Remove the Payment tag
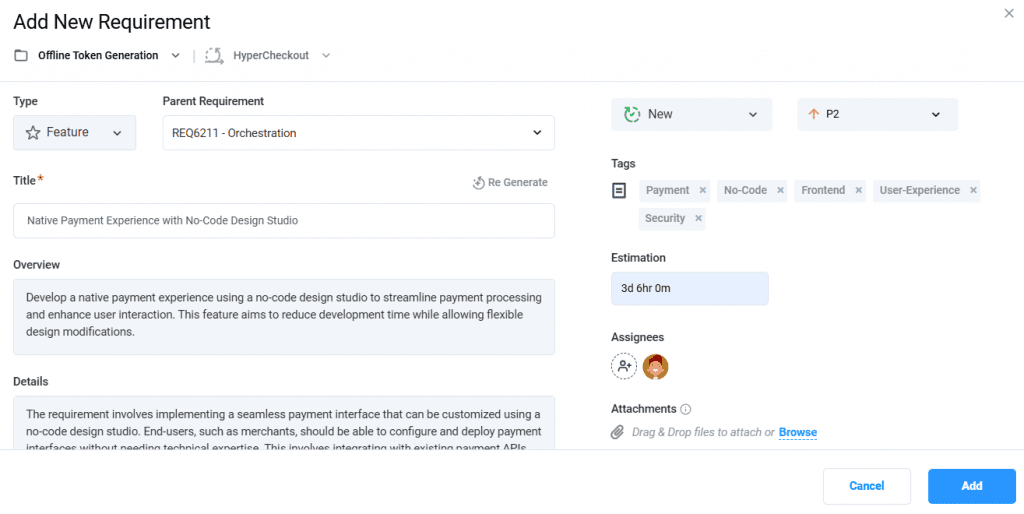1024x514 pixels. point(703,190)
